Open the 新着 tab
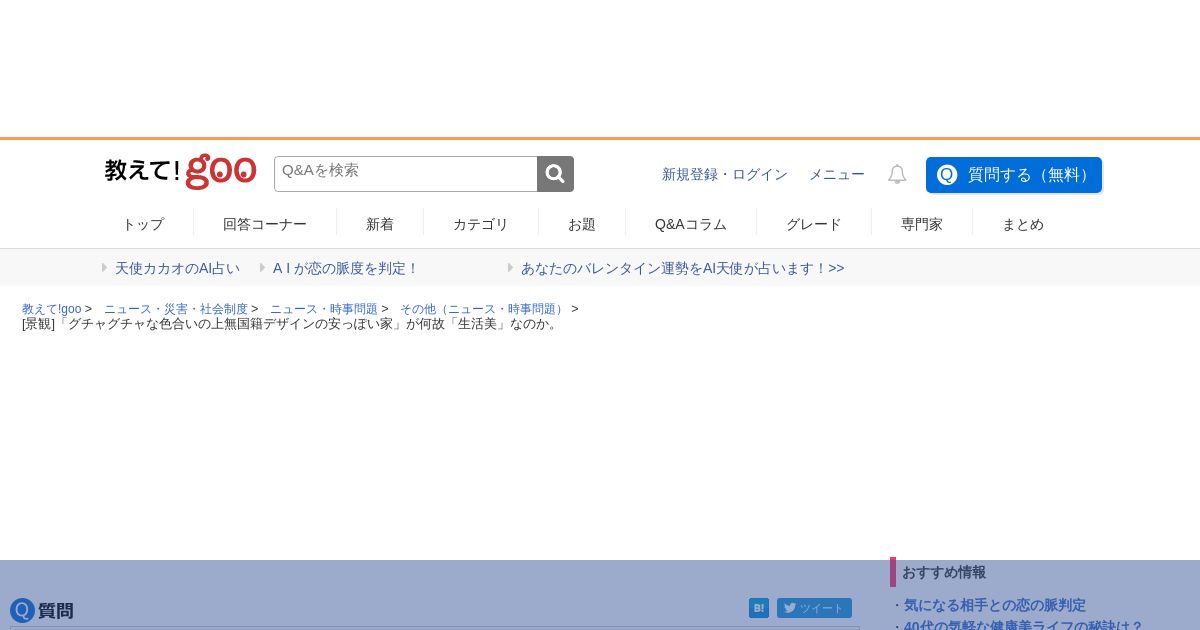The image size is (1200, 630). point(380,224)
